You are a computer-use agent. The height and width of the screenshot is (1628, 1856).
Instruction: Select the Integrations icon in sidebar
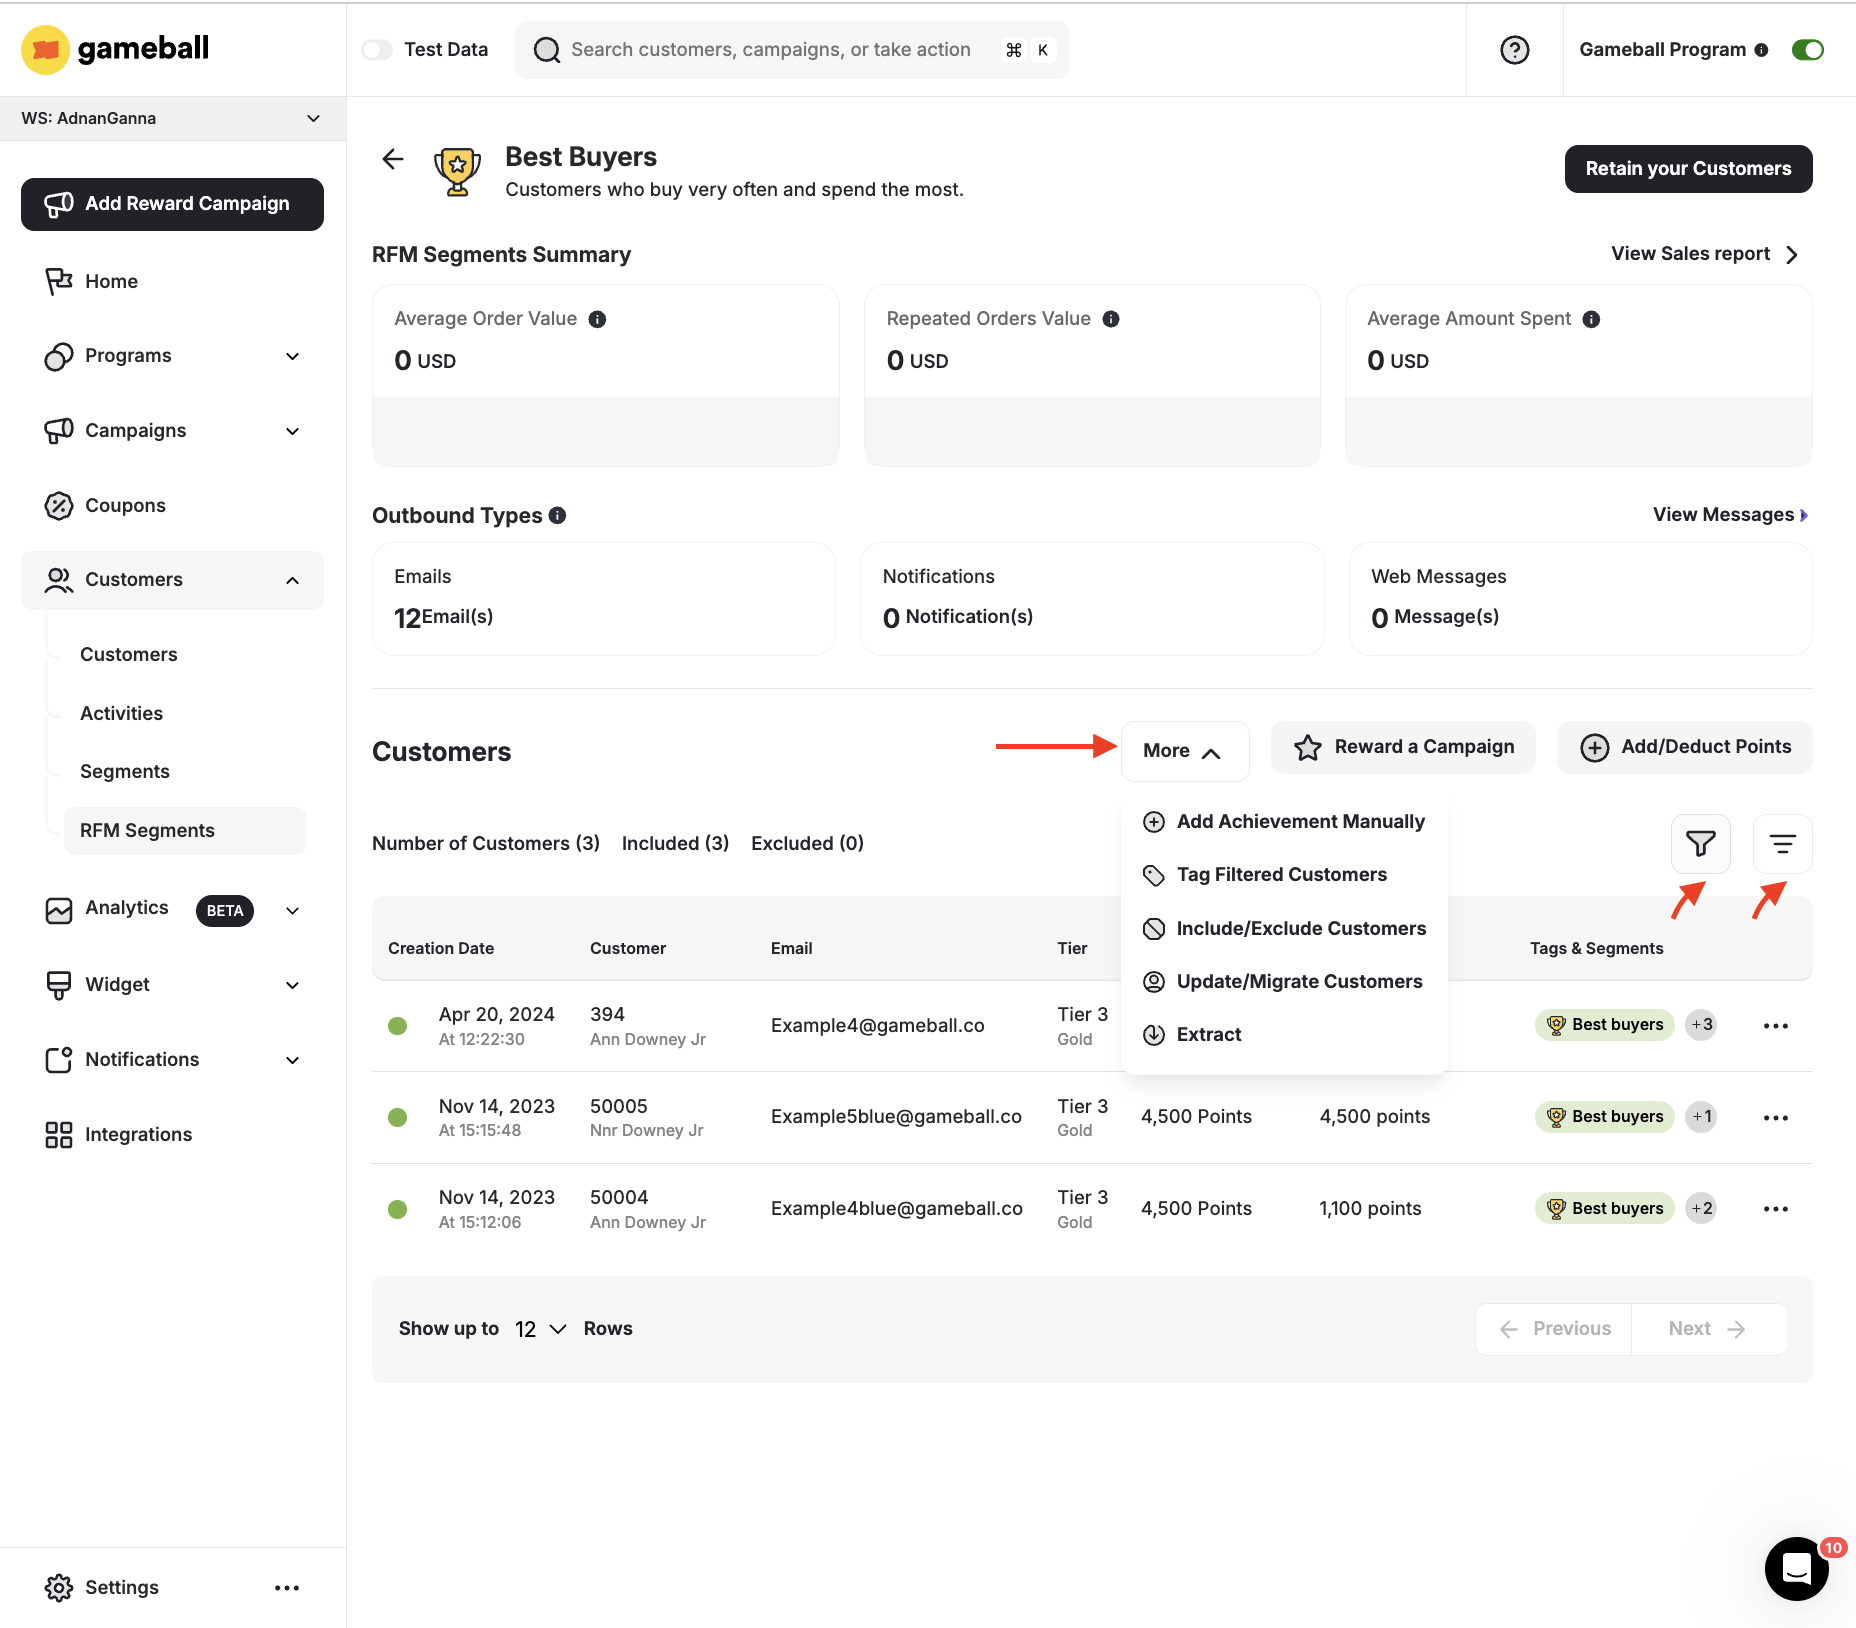tap(57, 1134)
